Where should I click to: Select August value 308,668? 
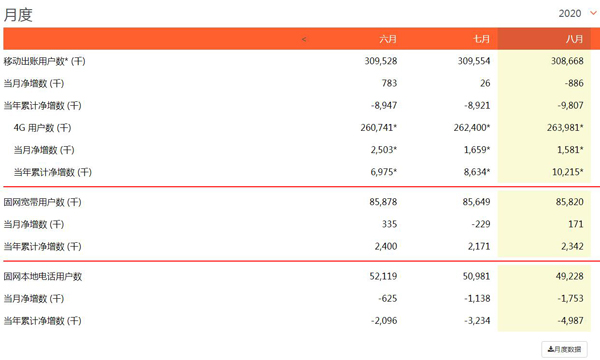[x=567, y=61]
